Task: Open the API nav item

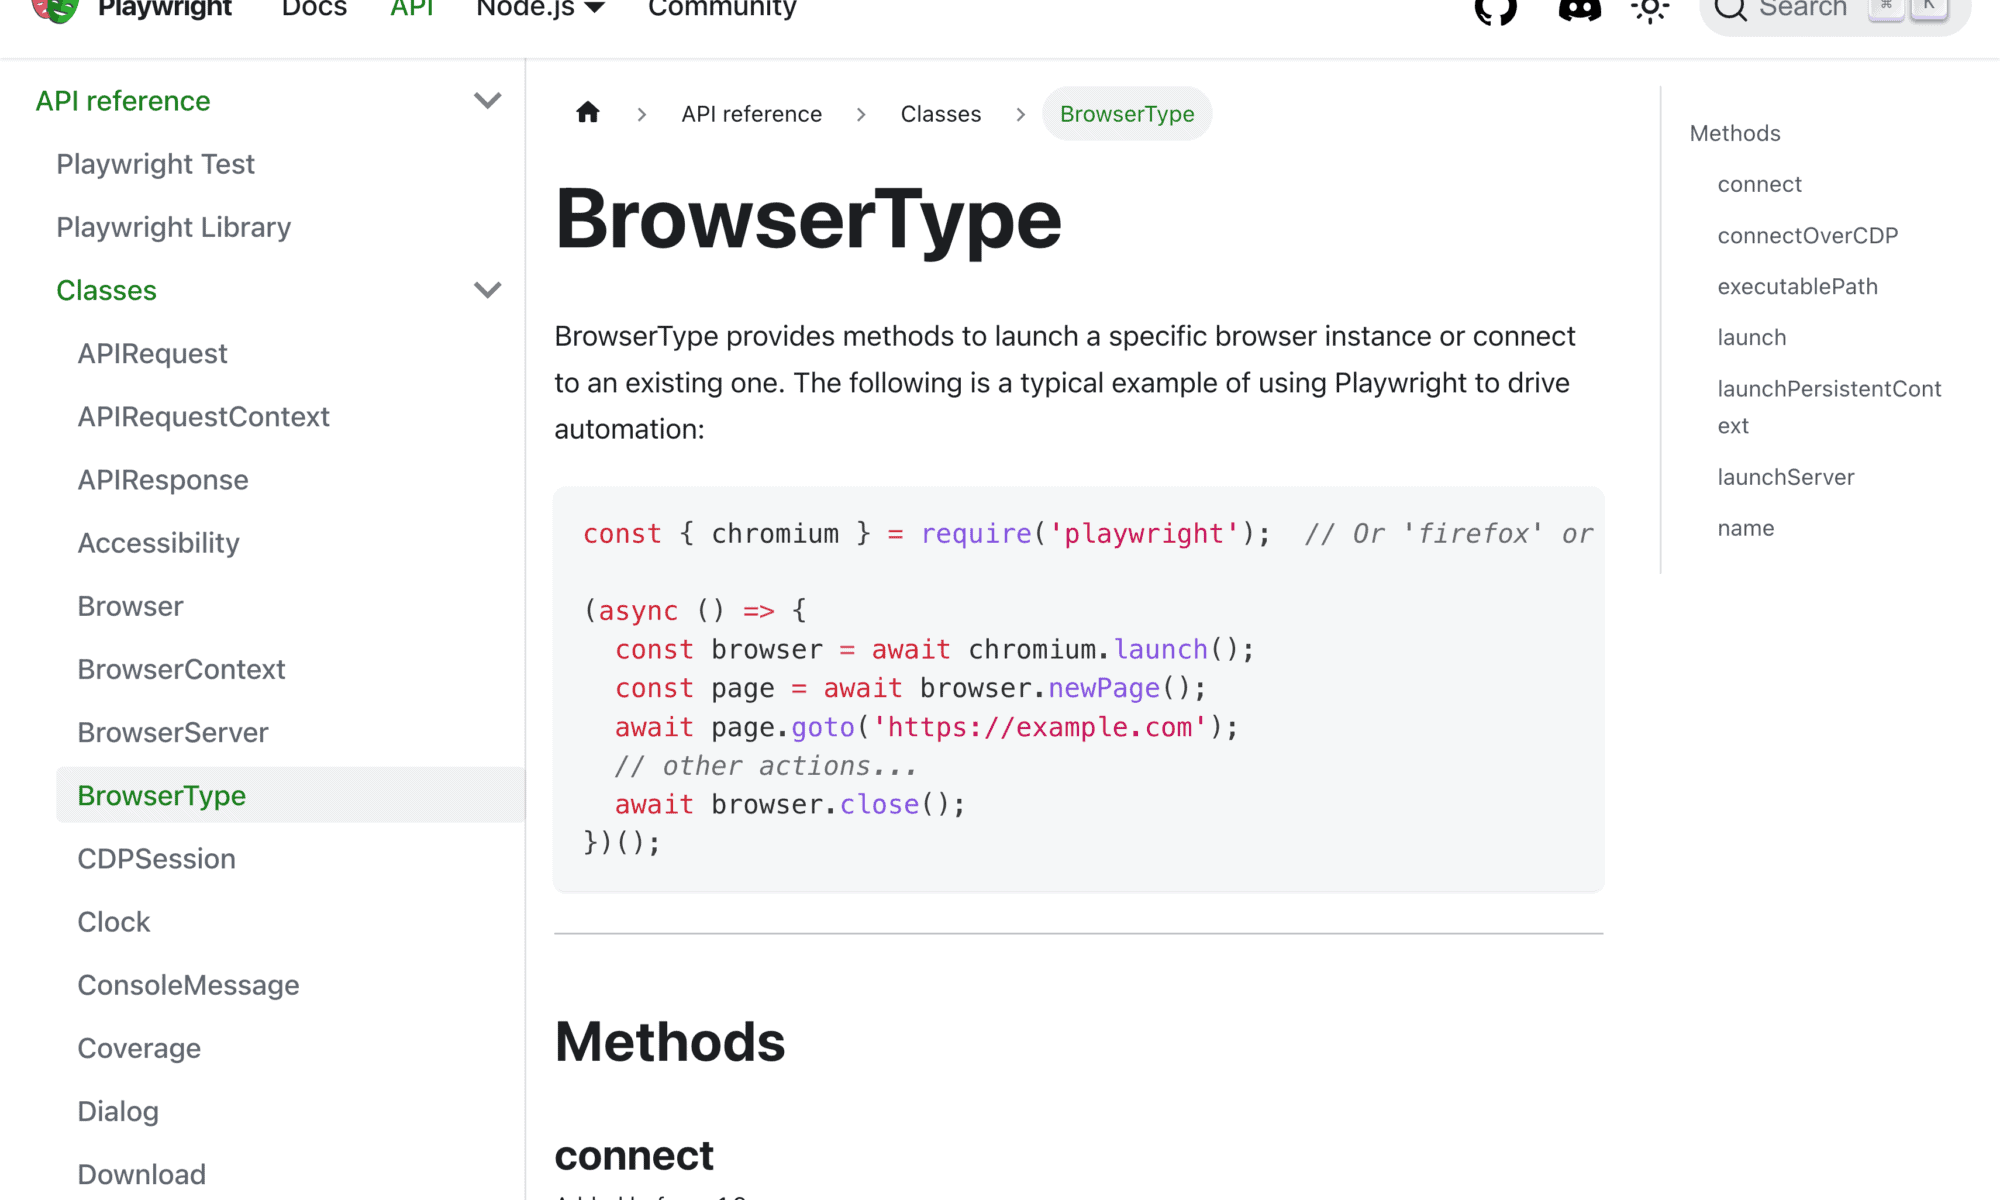Action: 412,8
